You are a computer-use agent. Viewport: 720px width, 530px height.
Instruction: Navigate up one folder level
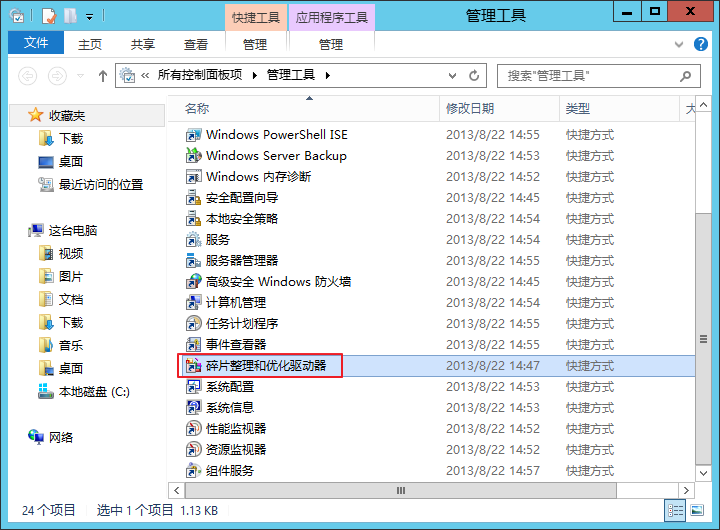(103, 76)
